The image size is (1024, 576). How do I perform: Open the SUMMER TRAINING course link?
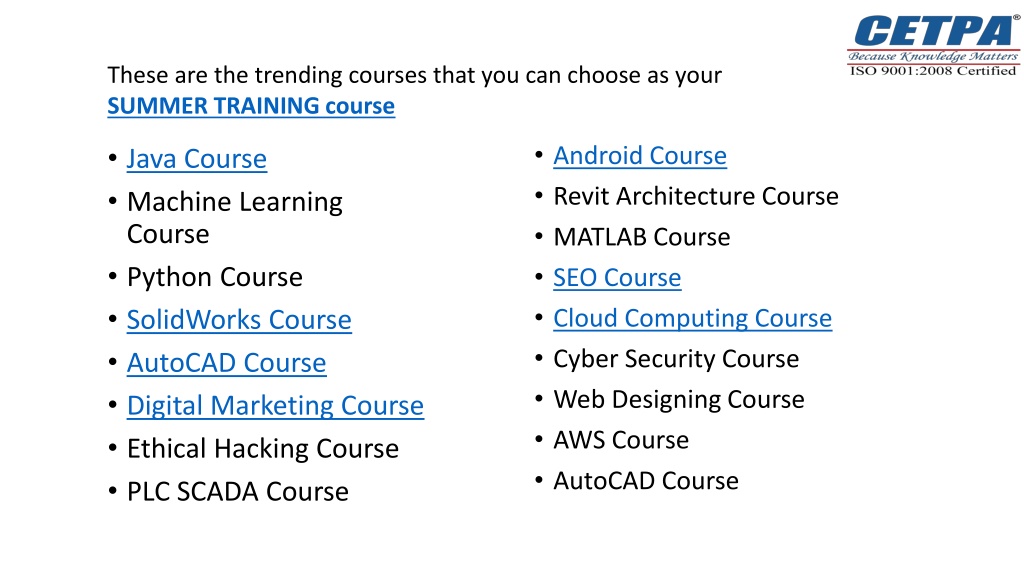coord(251,106)
